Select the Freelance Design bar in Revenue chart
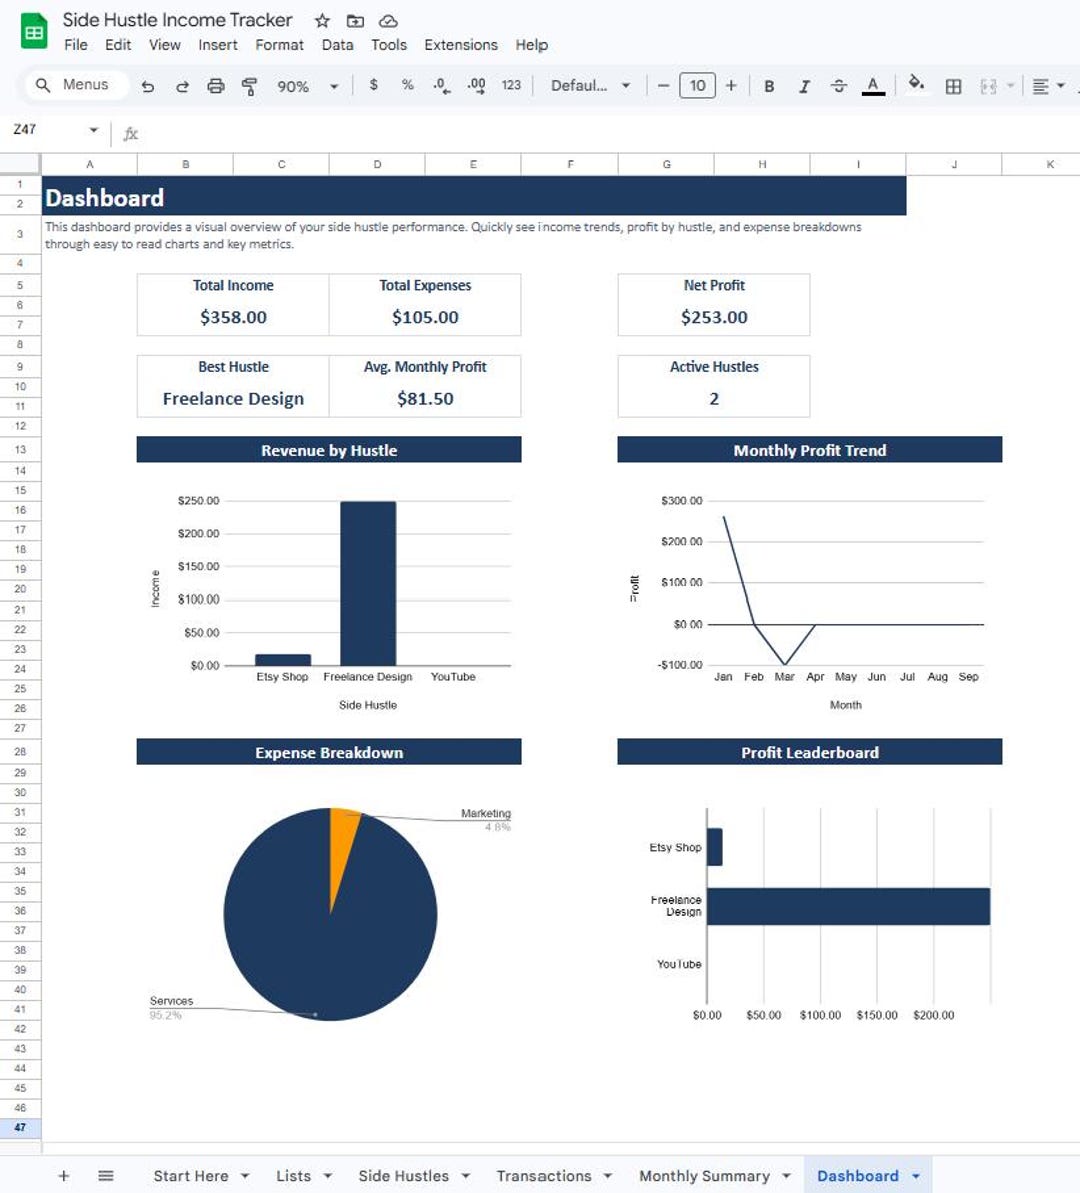 (368, 584)
